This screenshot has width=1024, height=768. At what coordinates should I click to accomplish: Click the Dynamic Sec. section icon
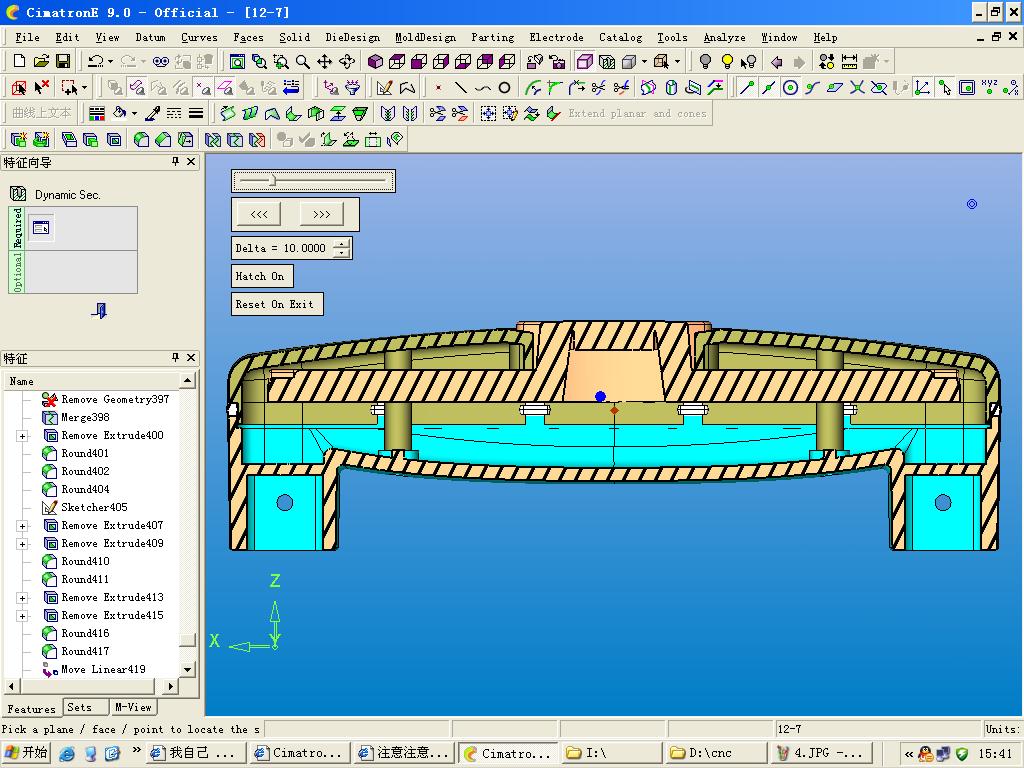18,193
